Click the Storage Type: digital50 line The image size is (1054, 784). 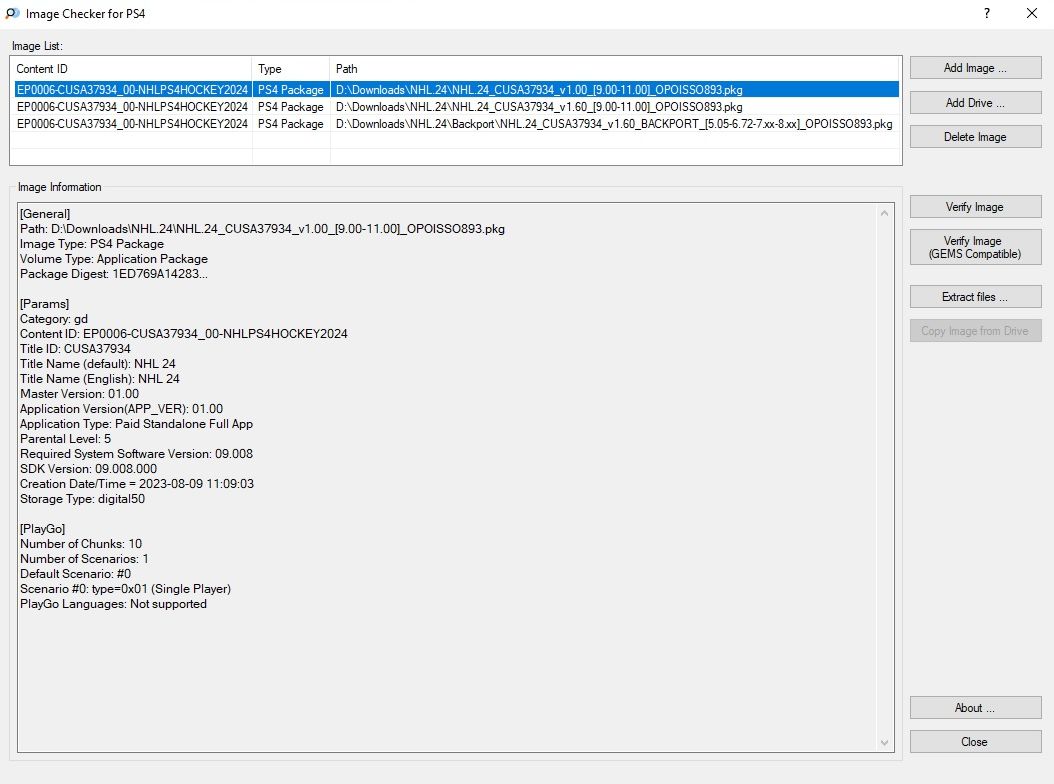(x=82, y=499)
